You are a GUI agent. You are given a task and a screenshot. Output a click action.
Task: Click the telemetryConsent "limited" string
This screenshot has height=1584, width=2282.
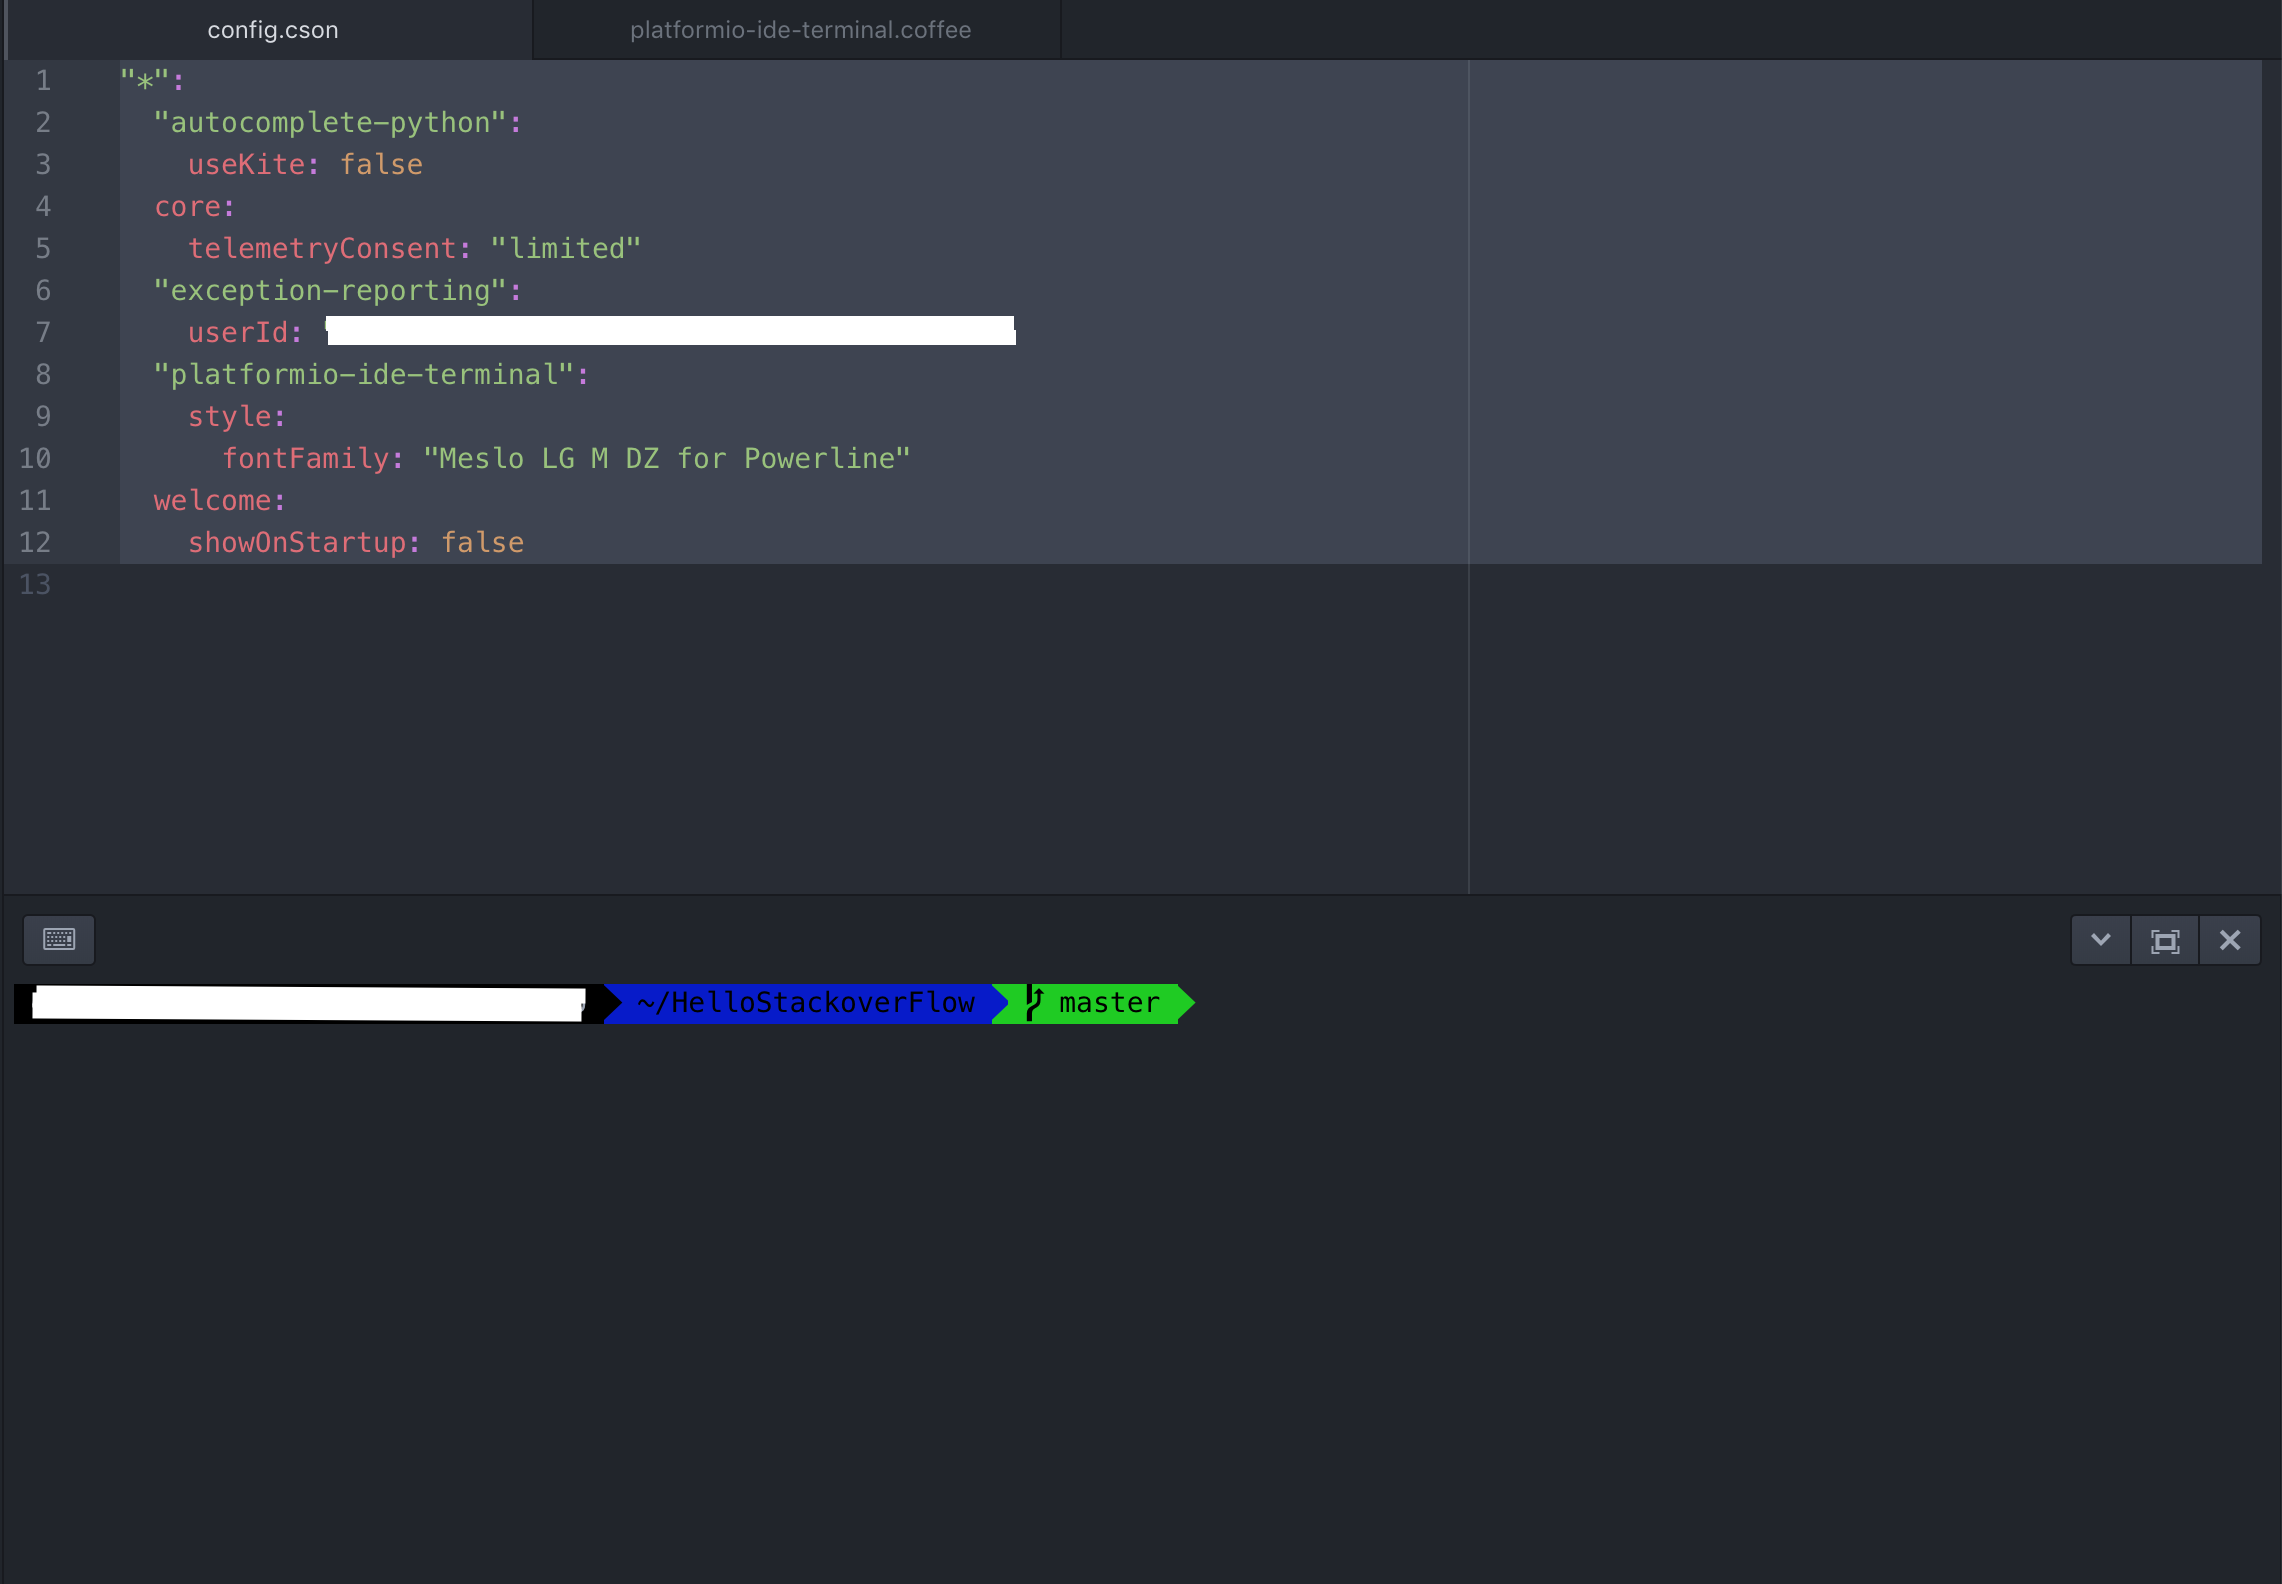pos(565,248)
